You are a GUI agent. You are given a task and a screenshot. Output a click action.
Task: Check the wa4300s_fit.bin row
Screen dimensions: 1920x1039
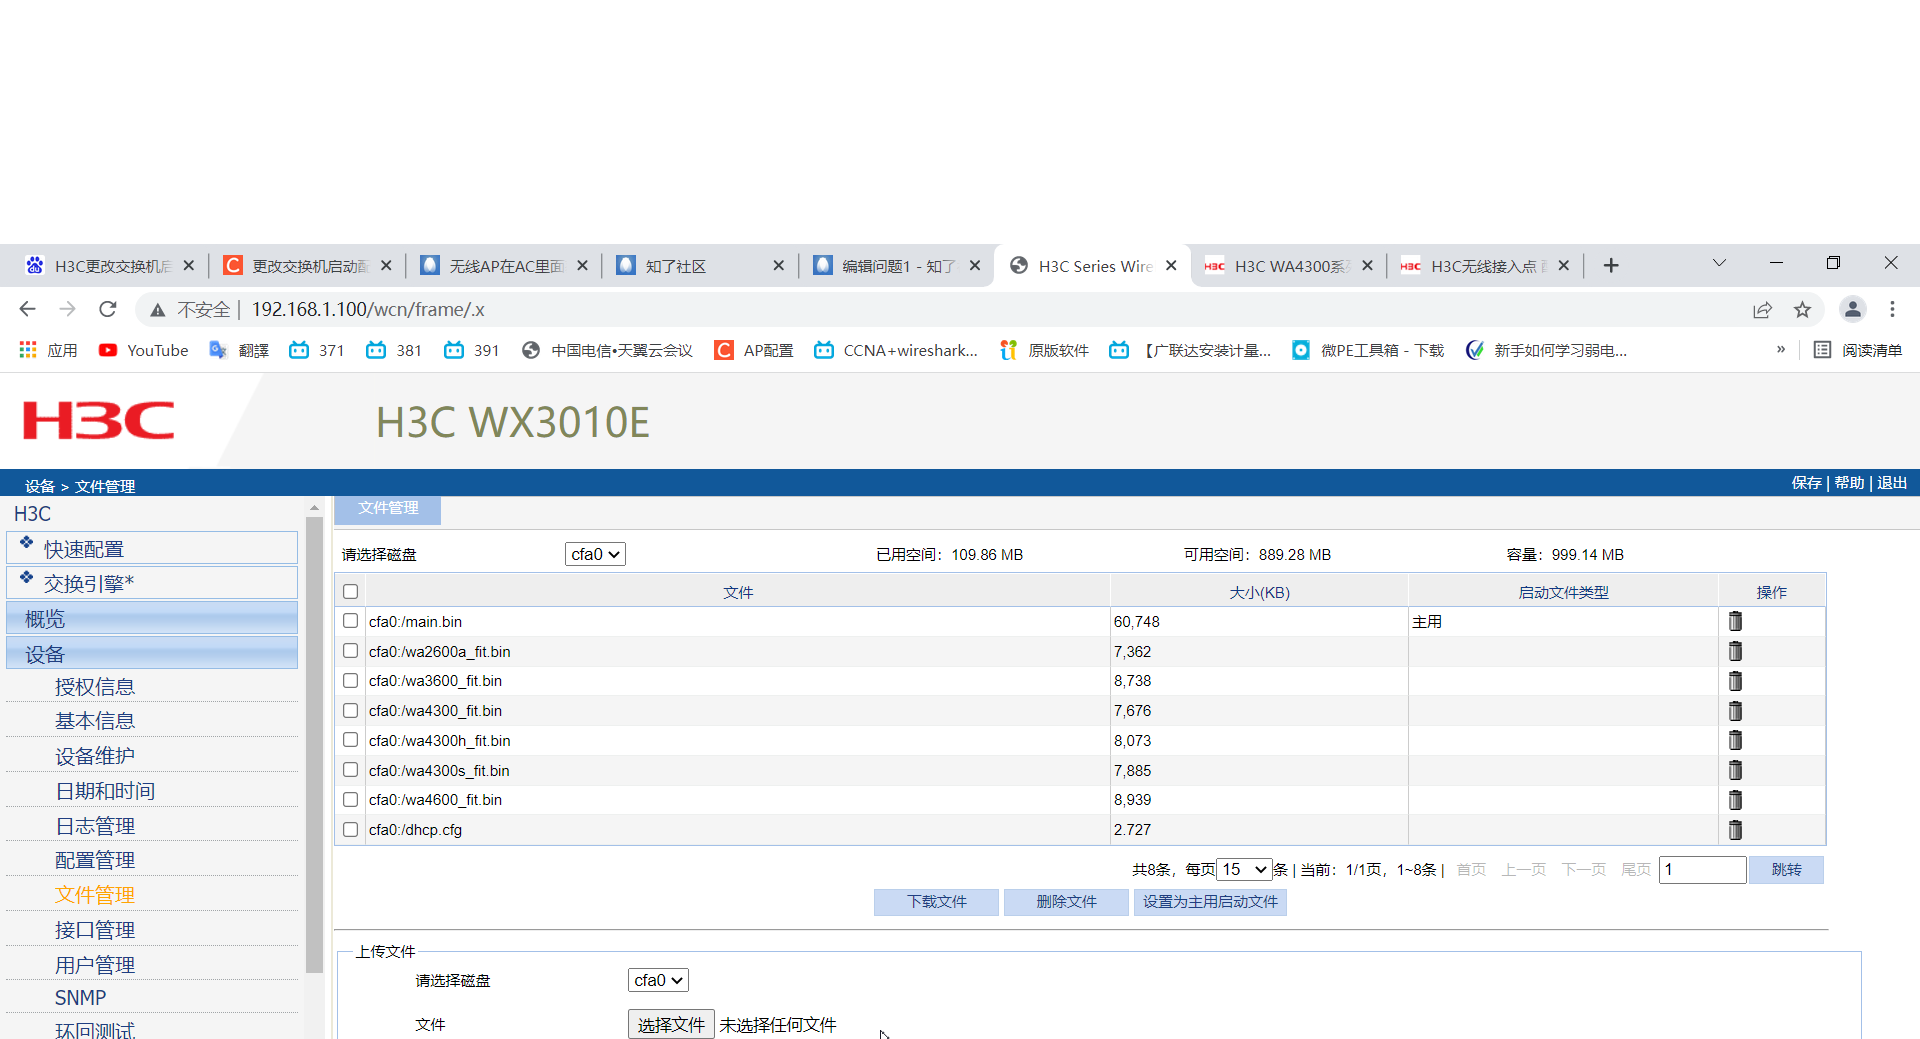pos(350,770)
